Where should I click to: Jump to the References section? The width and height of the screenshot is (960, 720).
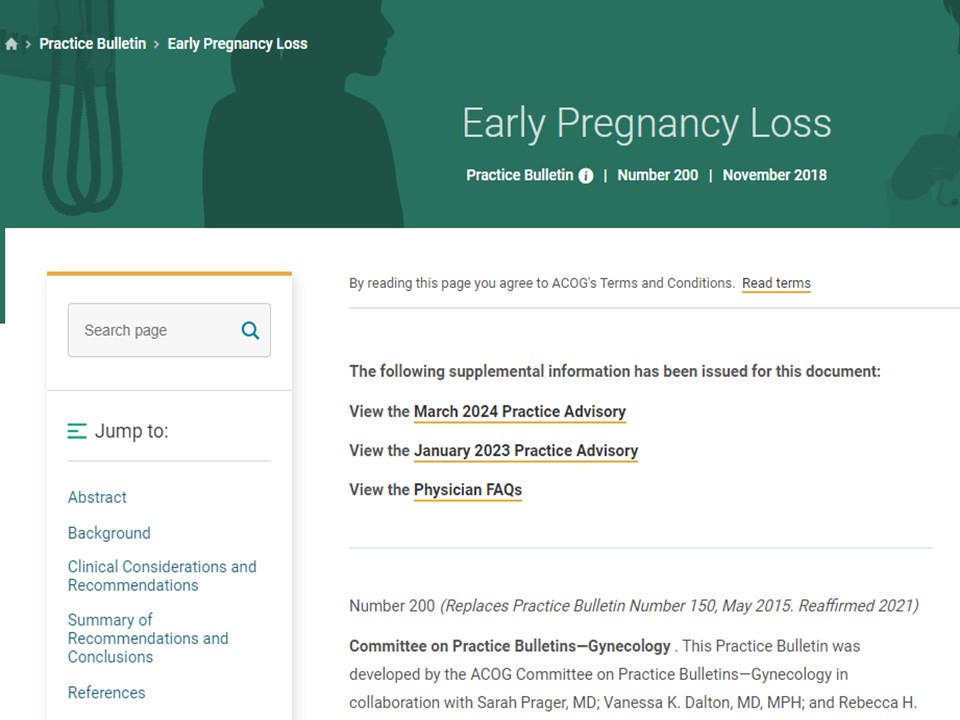pos(106,692)
